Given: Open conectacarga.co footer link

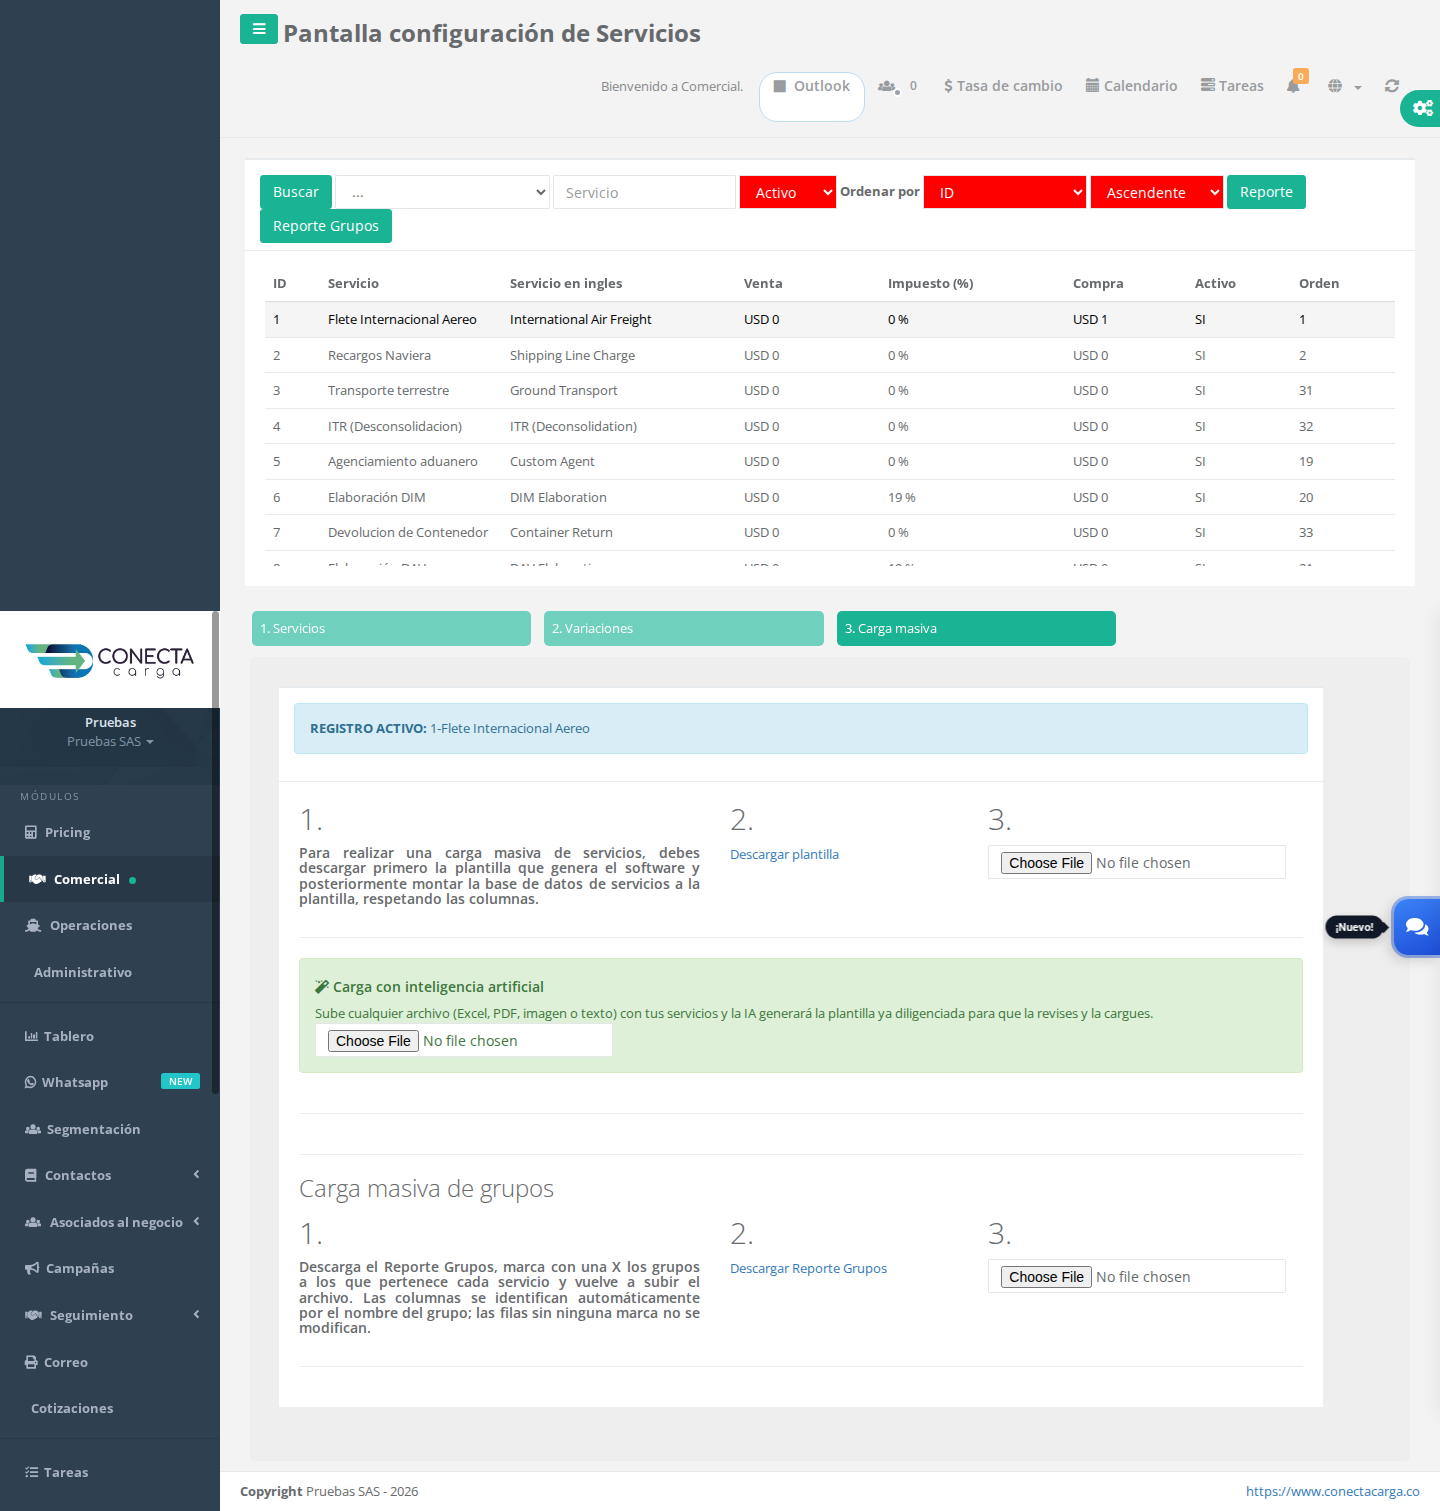Looking at the screenshot, I should pos(1332,1491).
